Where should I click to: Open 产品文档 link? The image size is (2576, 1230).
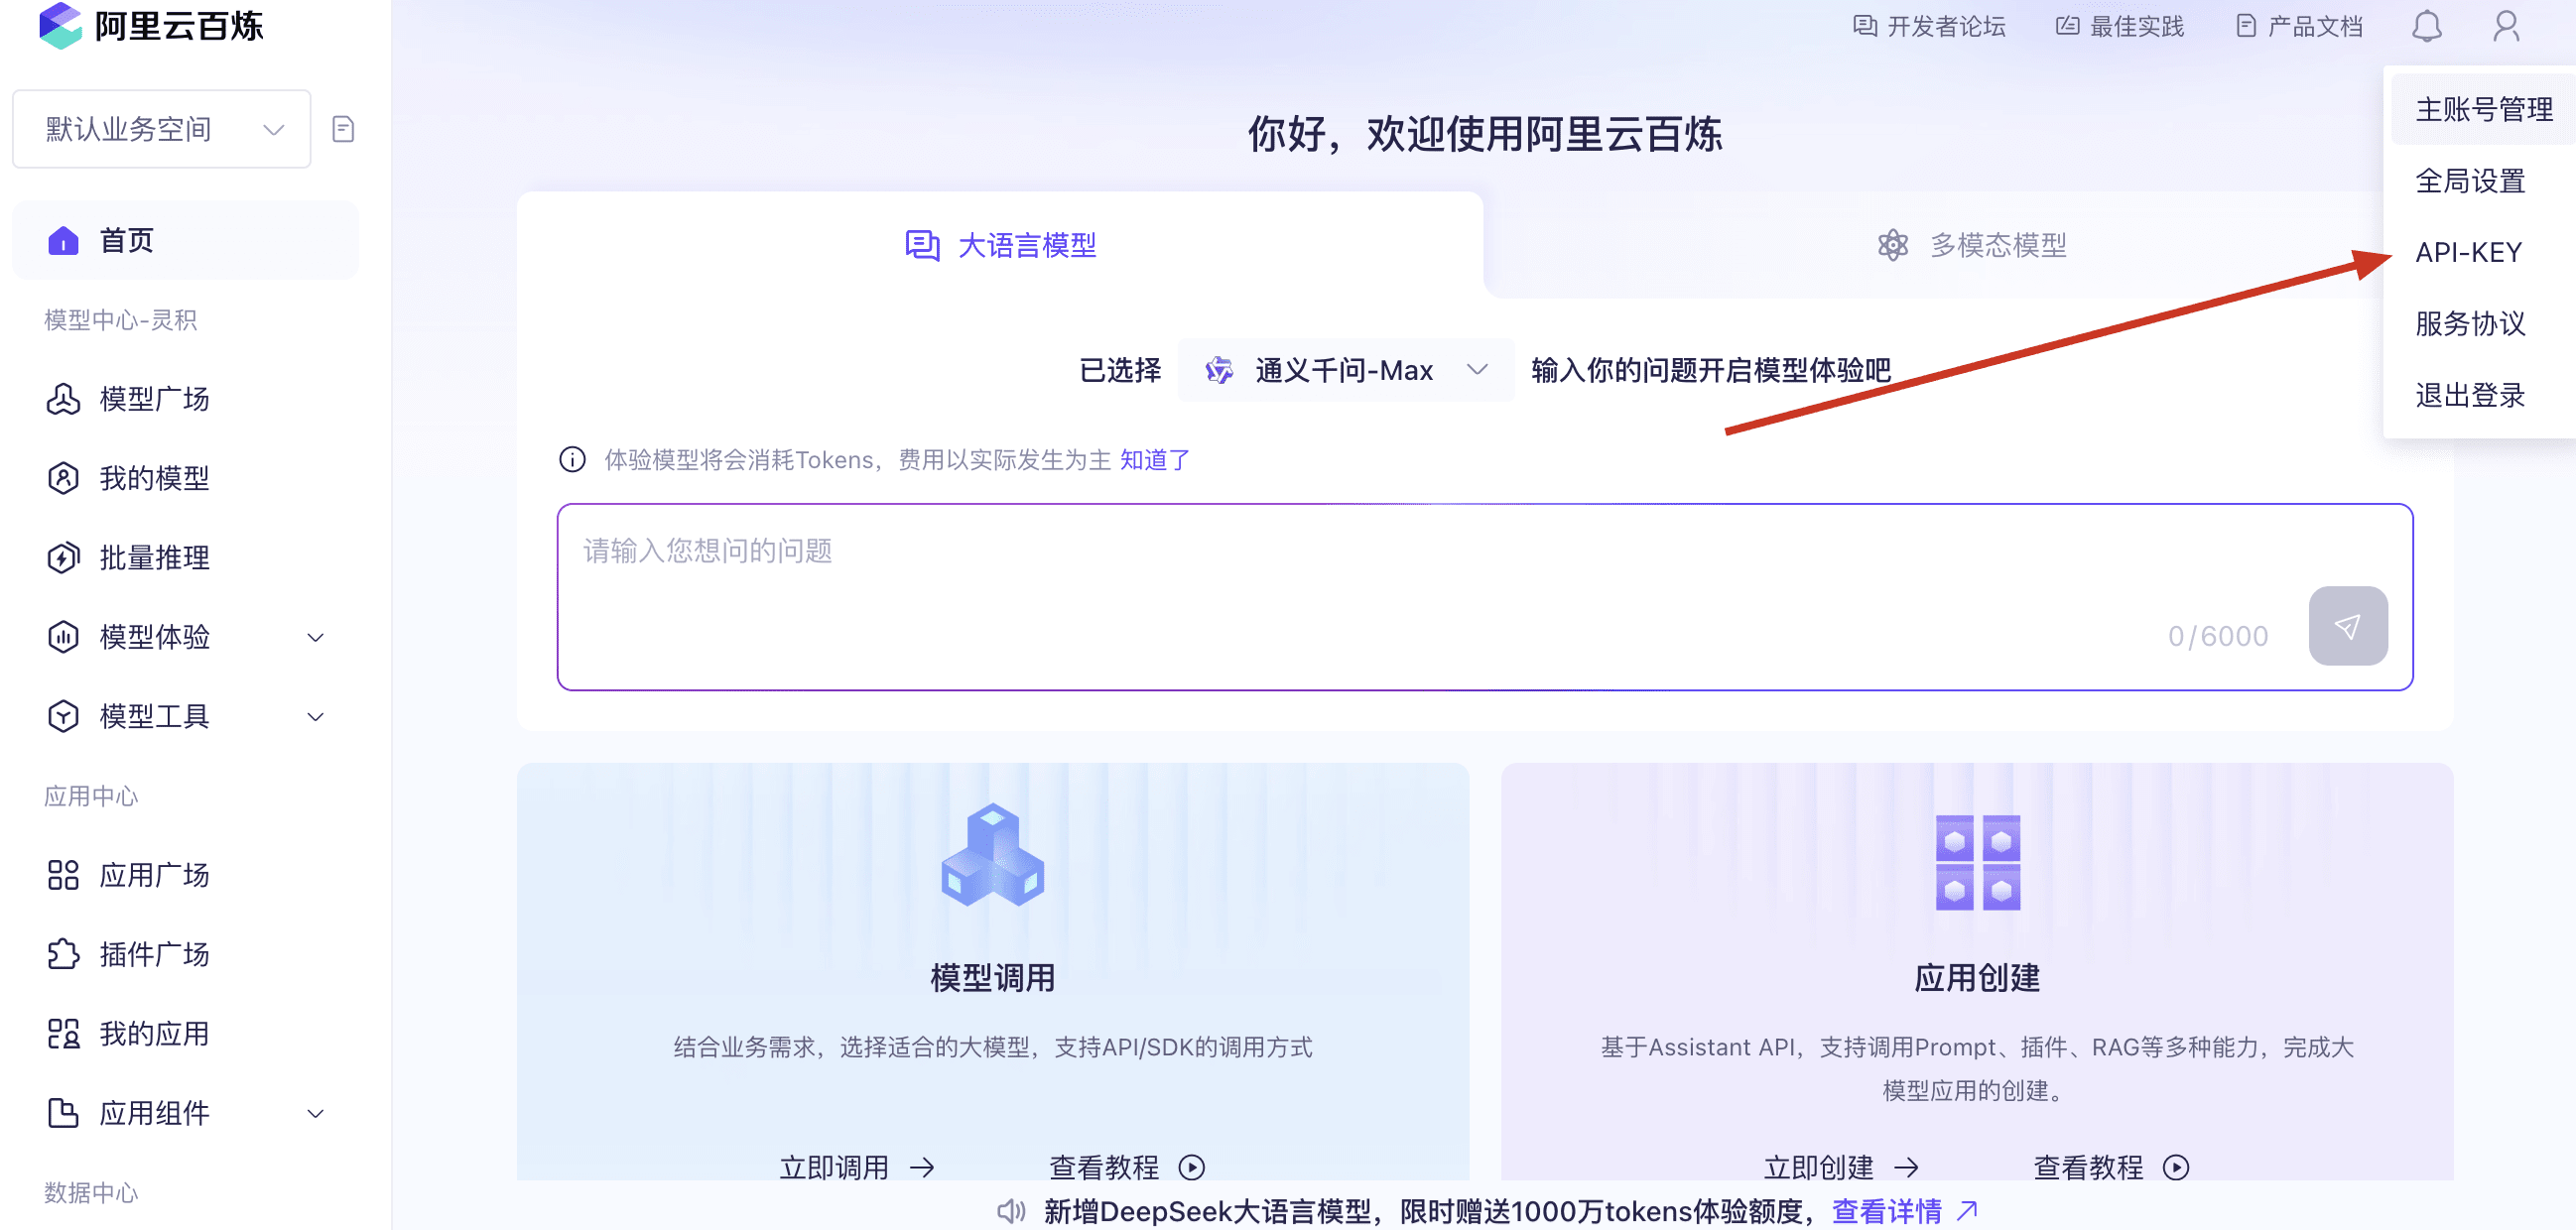(2299, 26)
